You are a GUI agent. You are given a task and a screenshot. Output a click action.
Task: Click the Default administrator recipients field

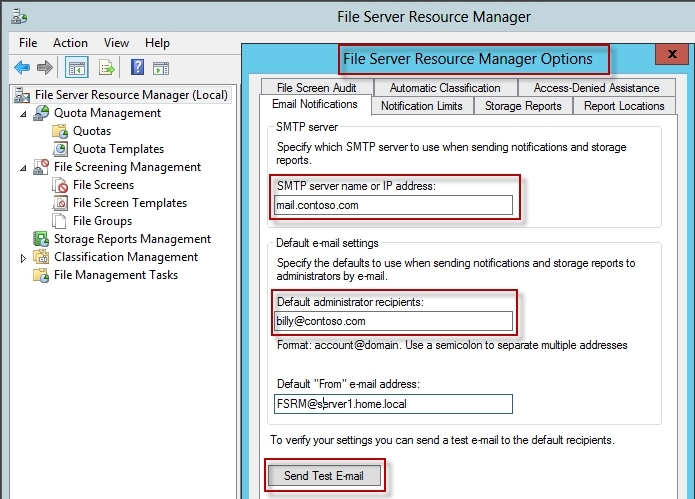point(393,321)
